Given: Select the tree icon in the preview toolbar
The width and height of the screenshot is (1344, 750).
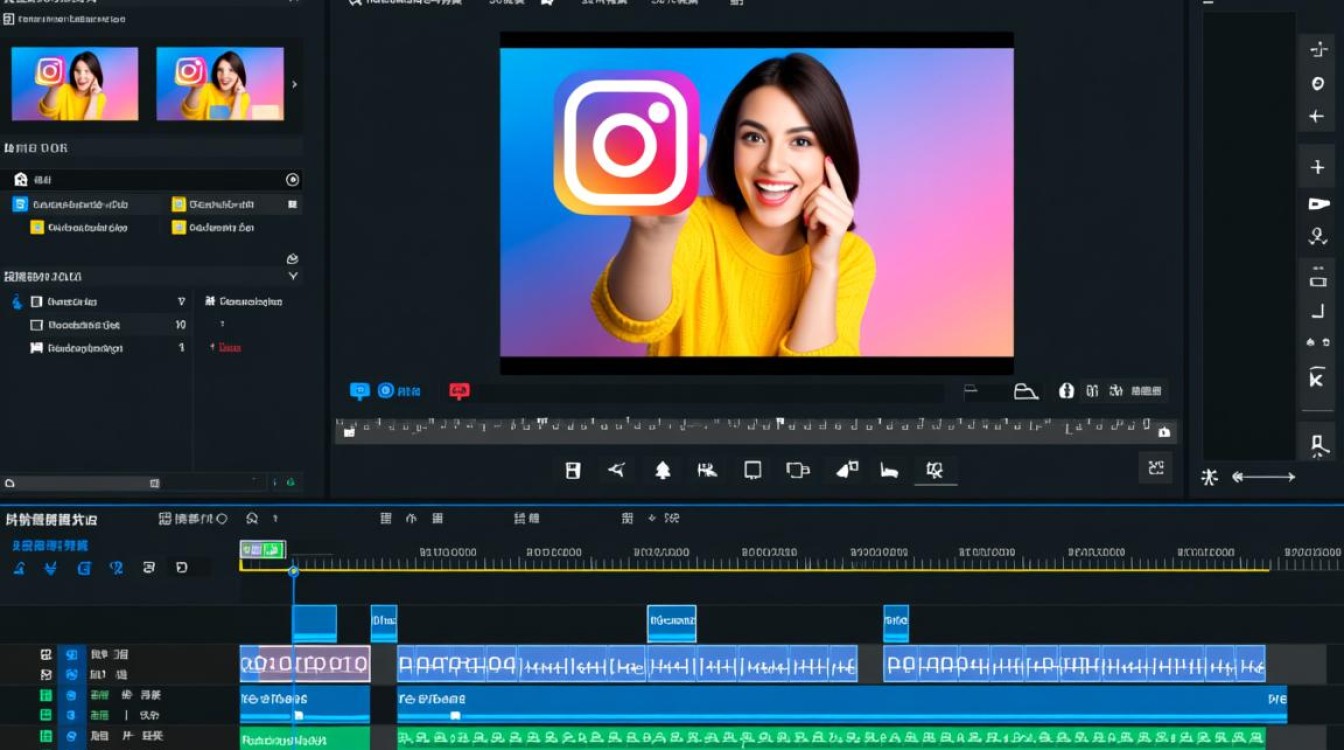Looking at the screenshot, I should [662, 470].
